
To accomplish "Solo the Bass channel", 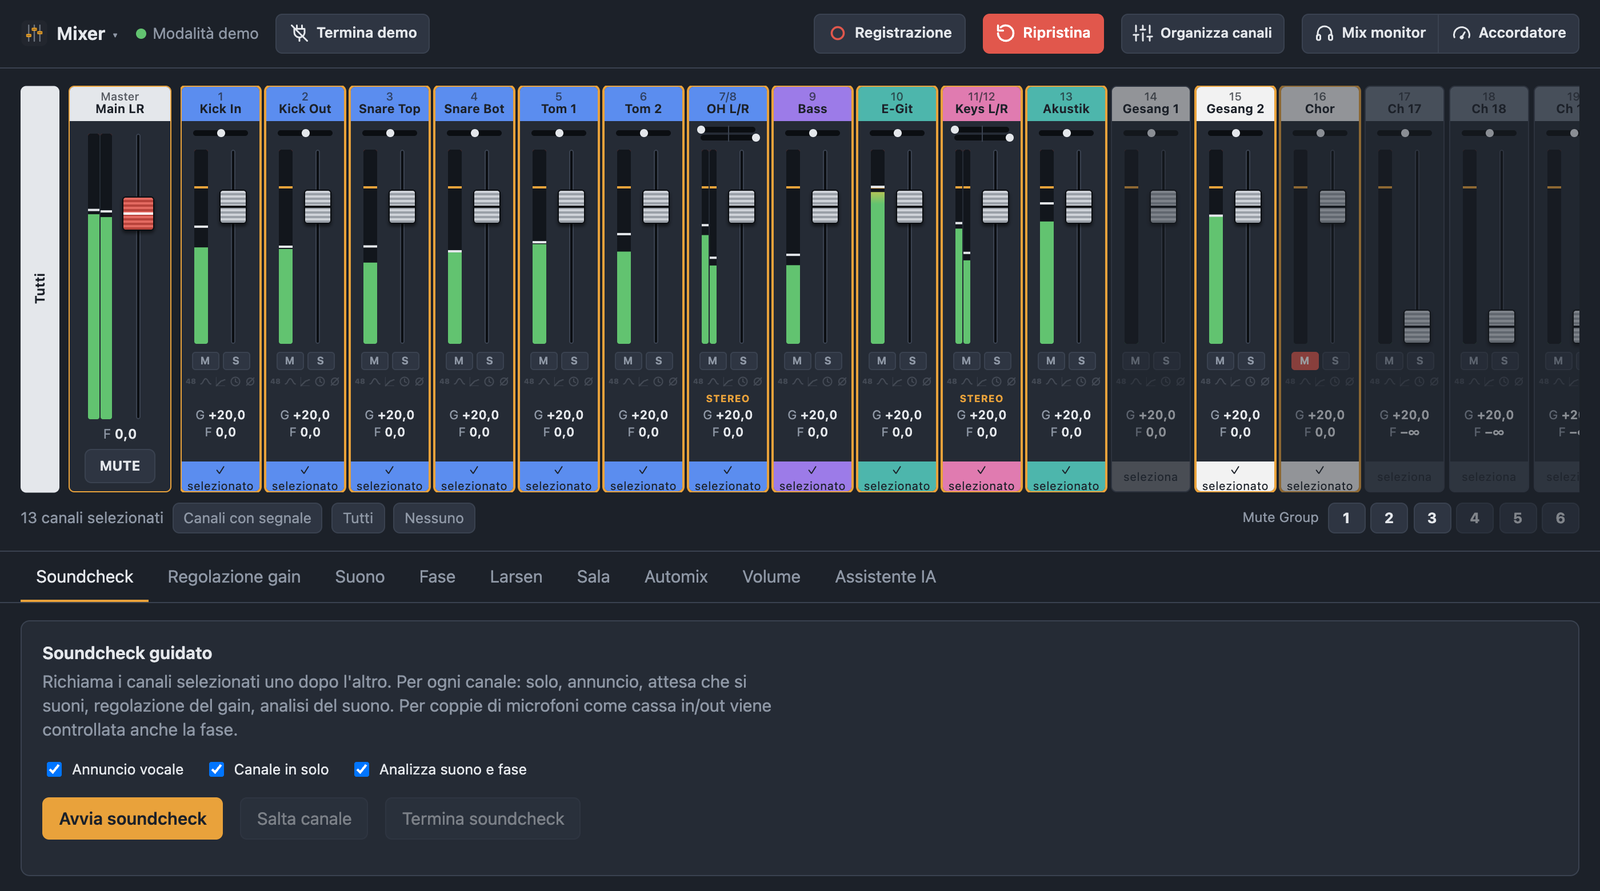I will (x=828, y=361).
